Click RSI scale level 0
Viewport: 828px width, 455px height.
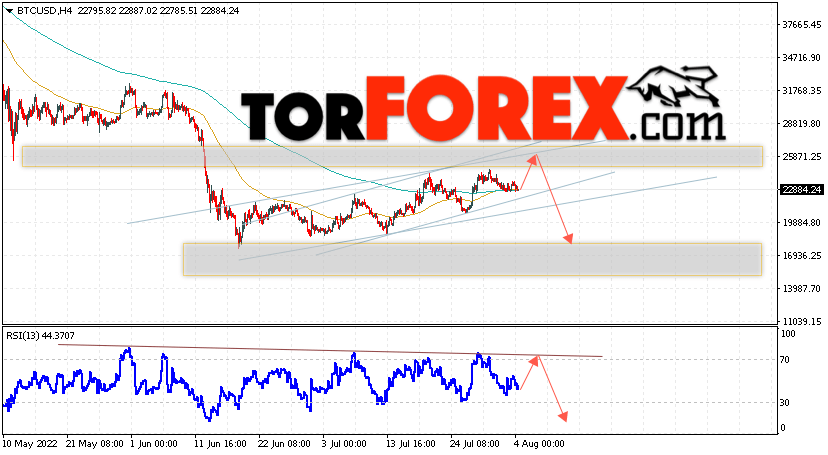coord(783,428)
